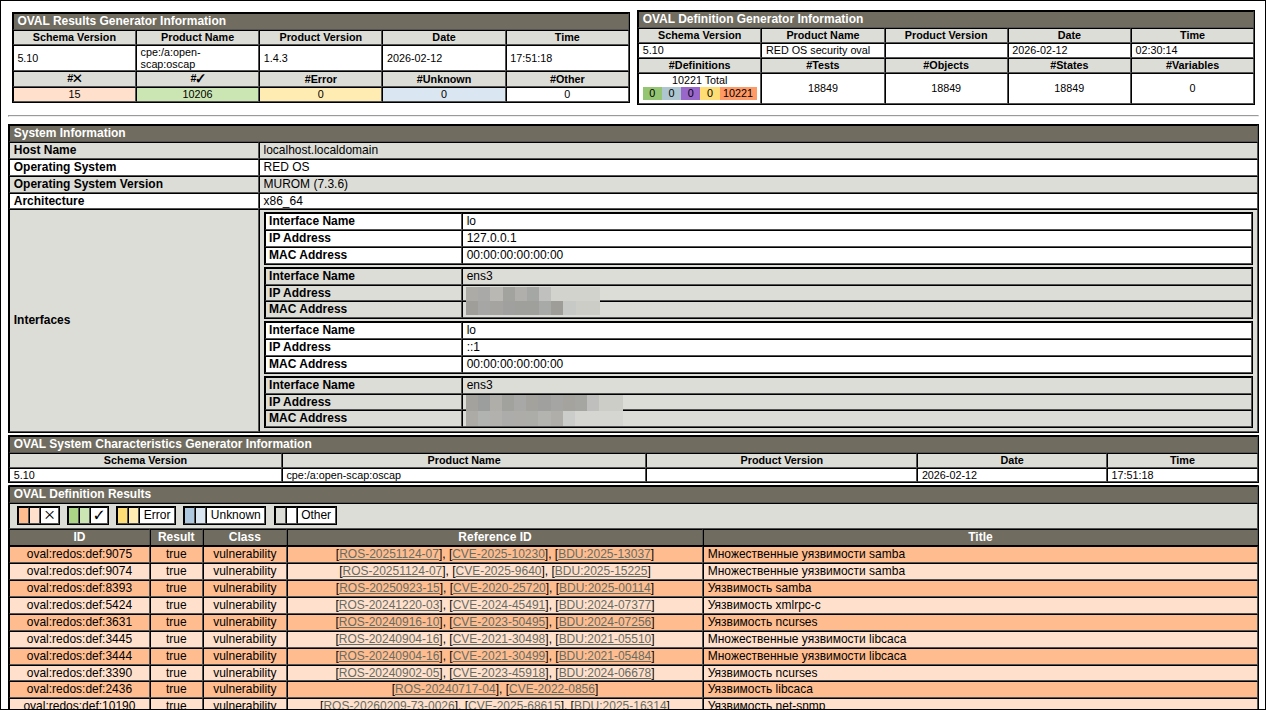
Task: Click the Title column header
Action: click(x=980, y=537)
